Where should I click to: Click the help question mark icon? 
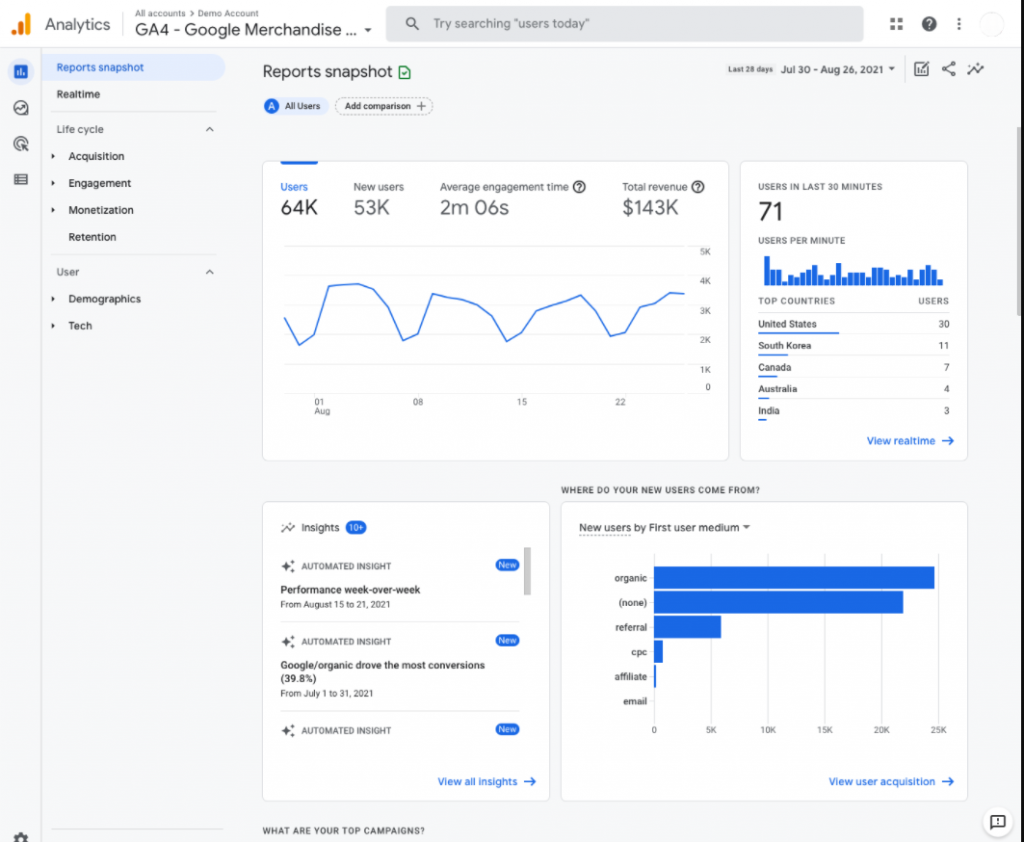tap(929, 24)
